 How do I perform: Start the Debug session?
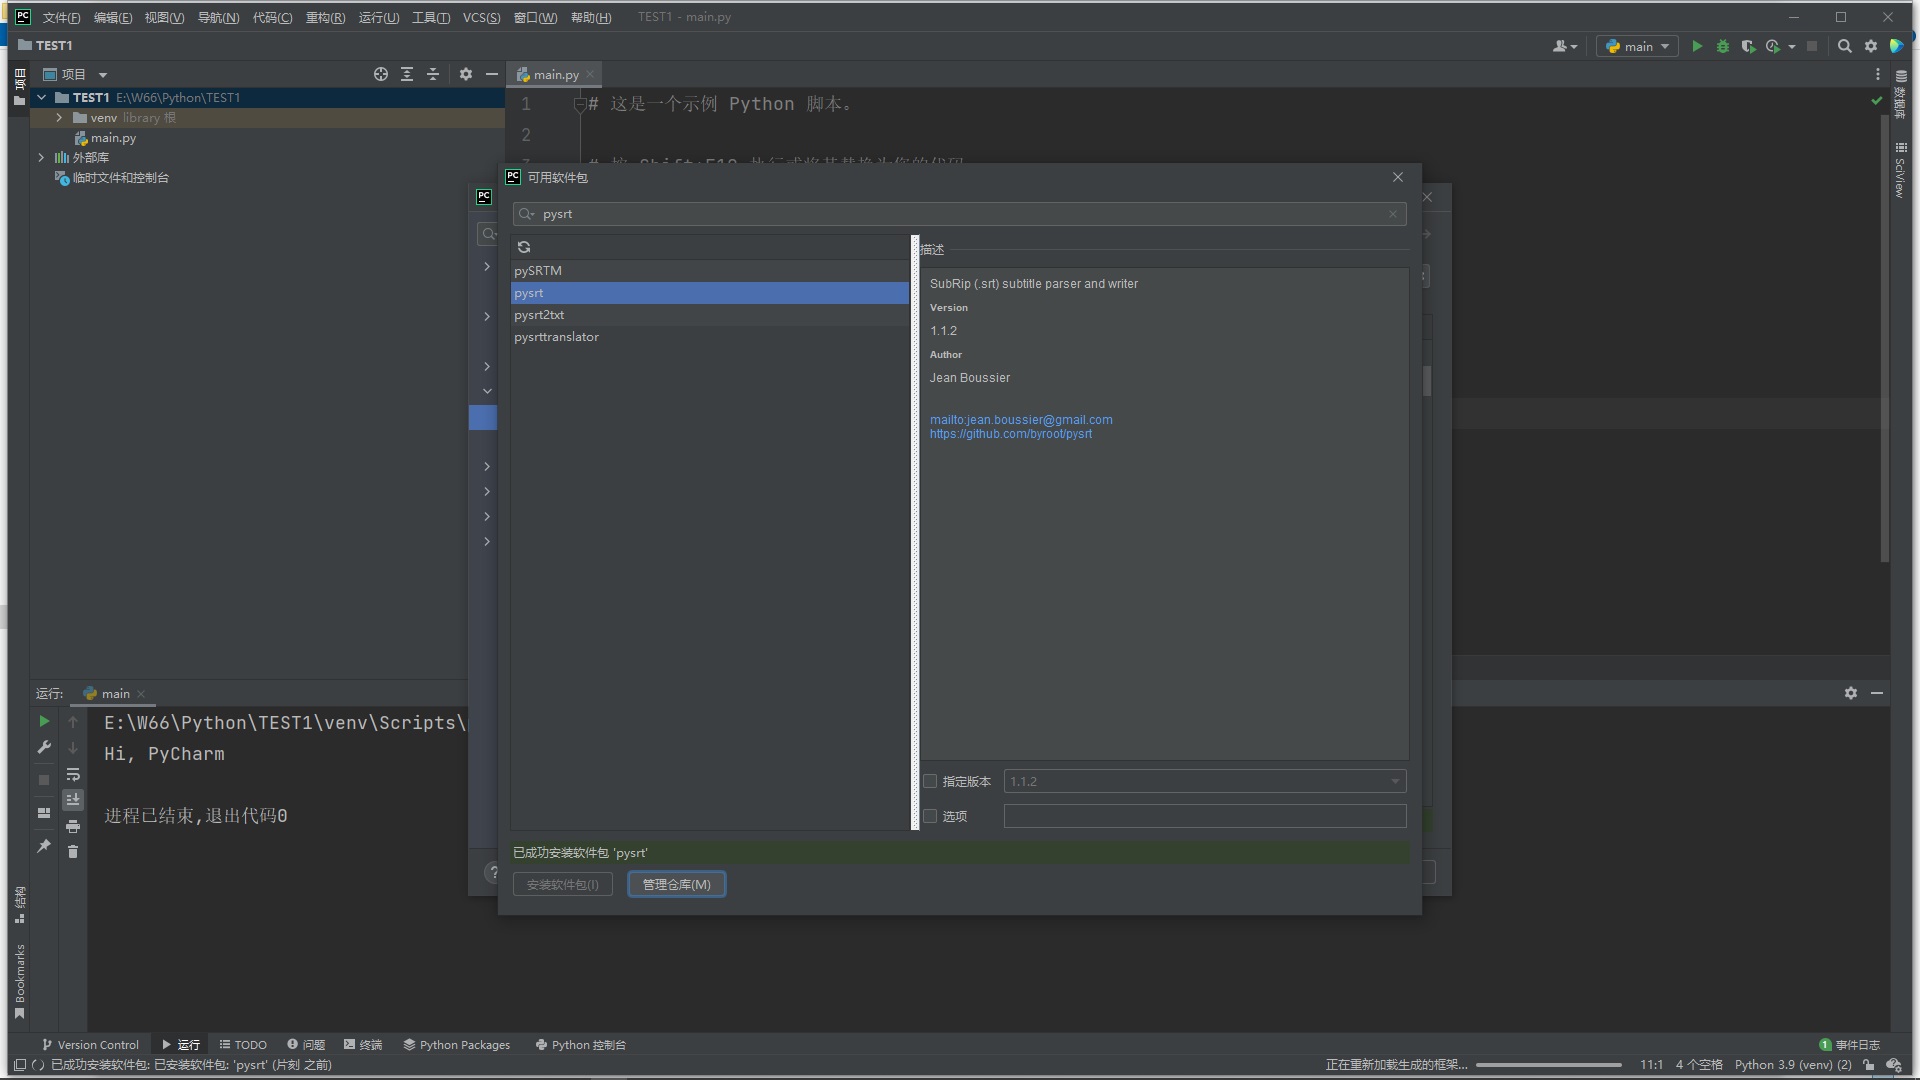coord(1722,46)
